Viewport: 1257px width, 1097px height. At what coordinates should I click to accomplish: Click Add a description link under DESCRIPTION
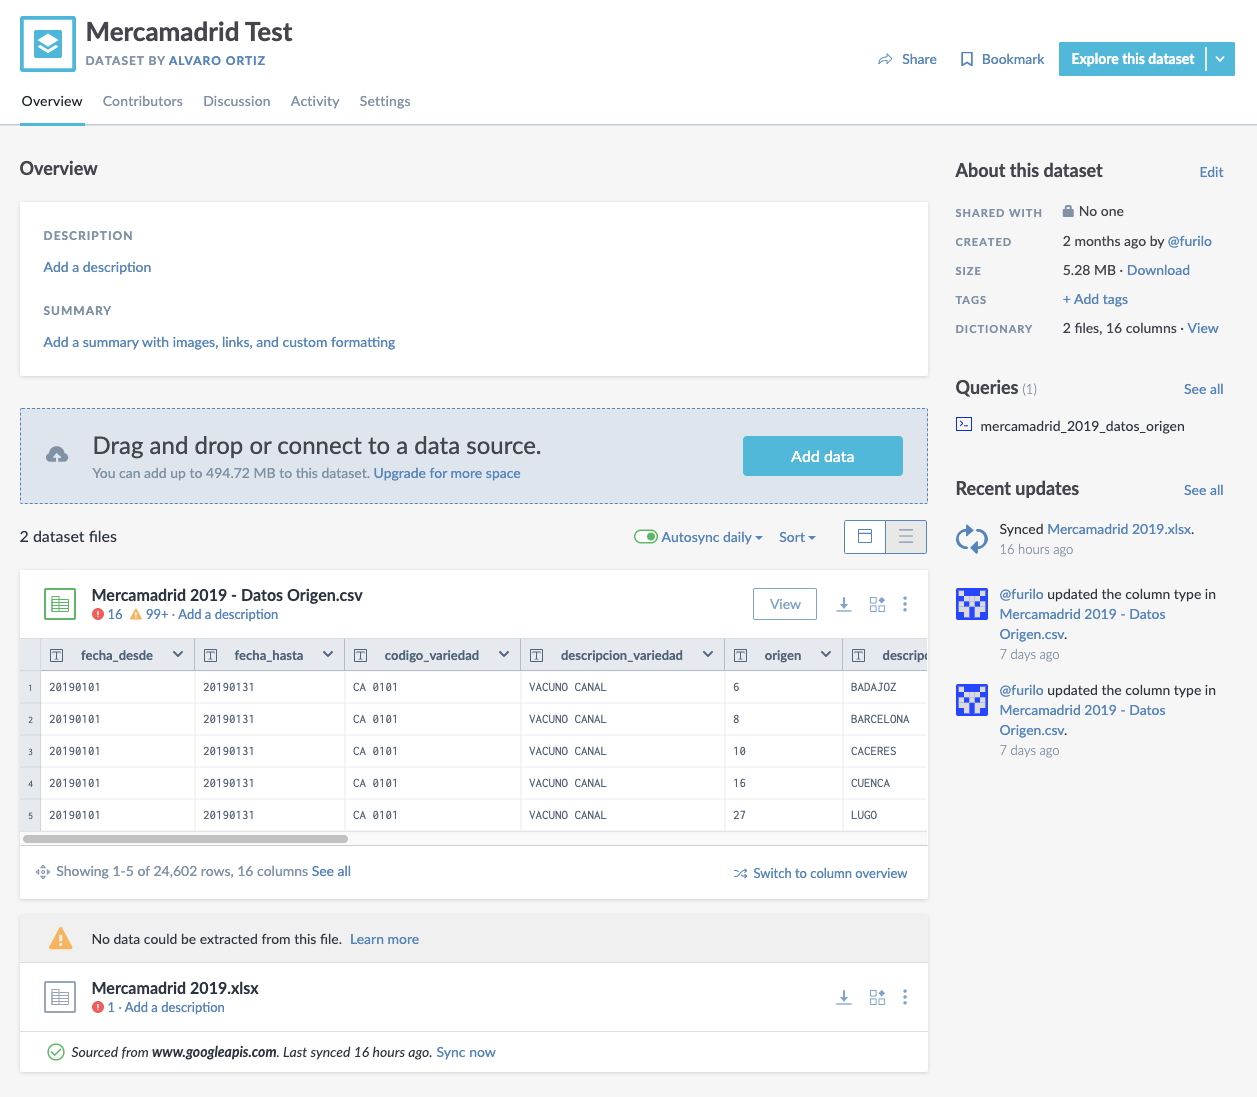tap(97, 267)
